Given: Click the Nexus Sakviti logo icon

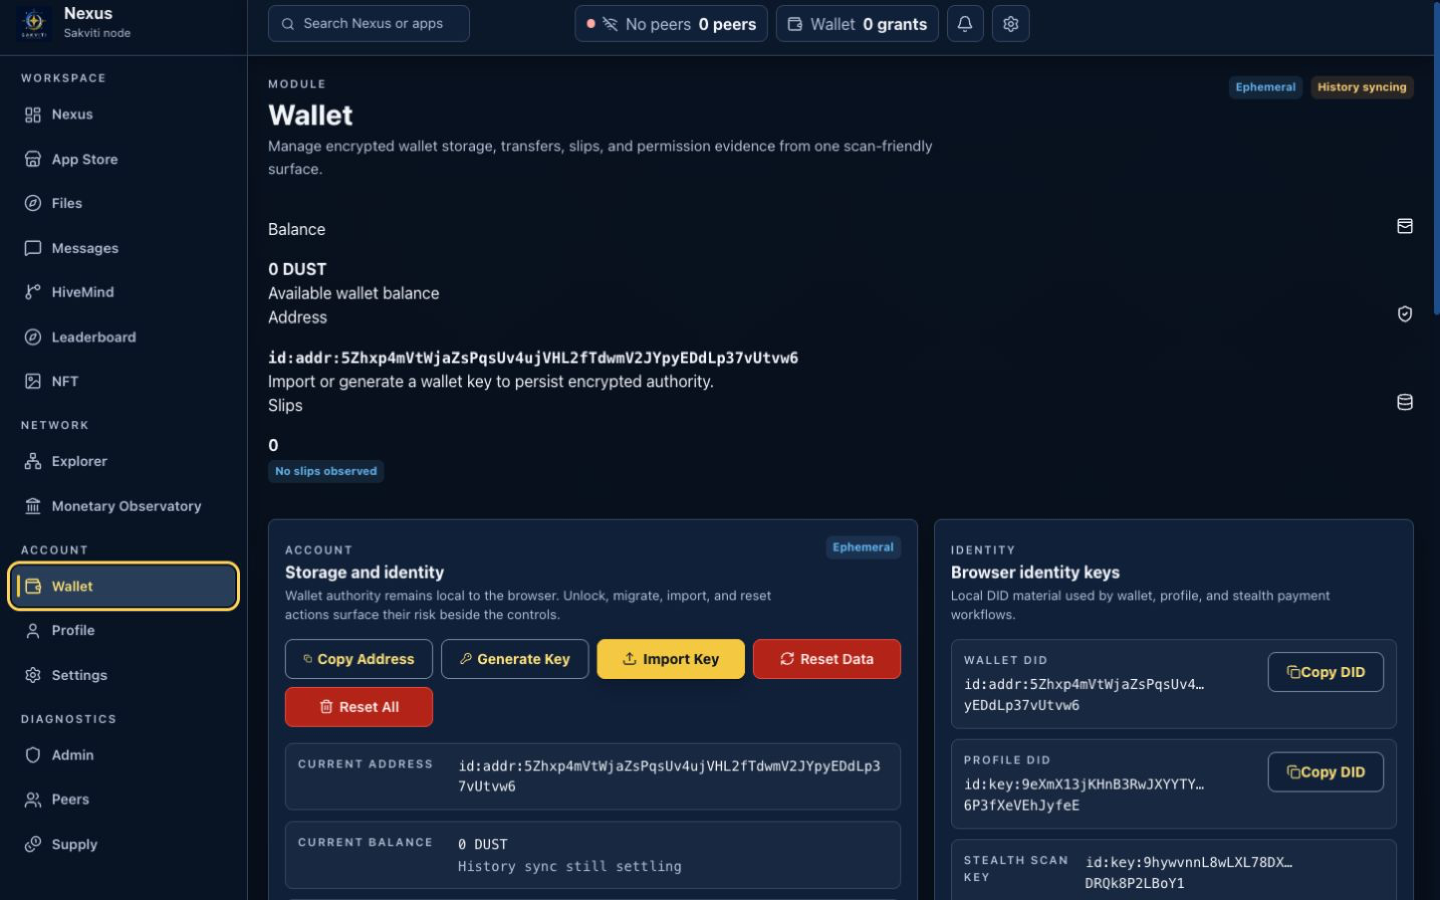Looking at the screenshot, I should (x=34, y=22).
